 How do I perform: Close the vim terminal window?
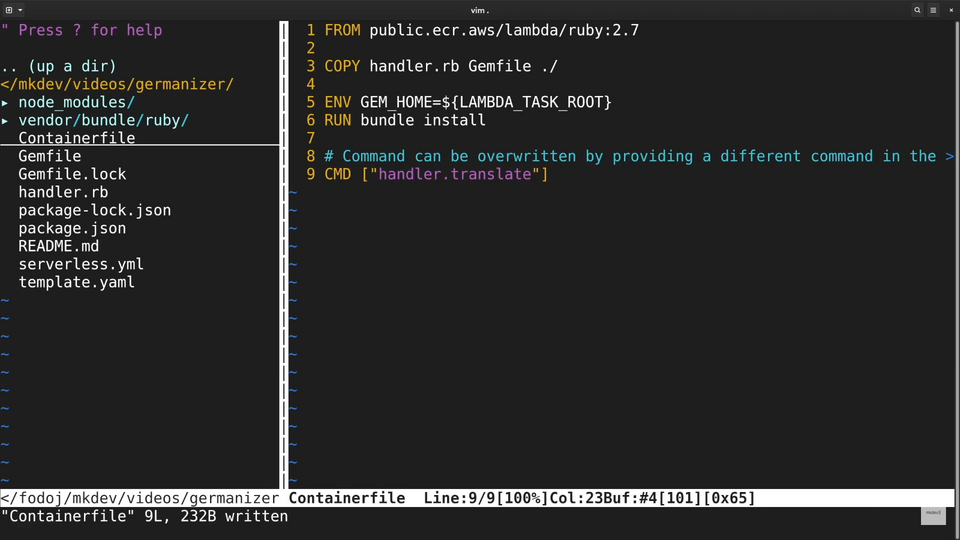[951, 10]
